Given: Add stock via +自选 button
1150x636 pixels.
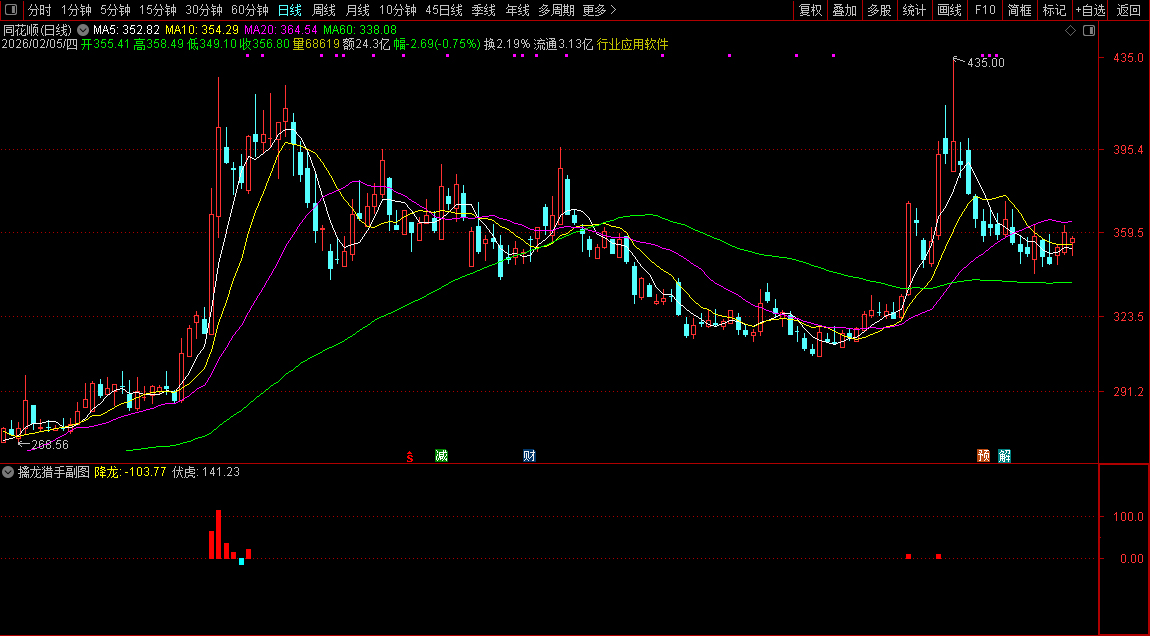Looking at the screenshot, I should (1090, 10).
